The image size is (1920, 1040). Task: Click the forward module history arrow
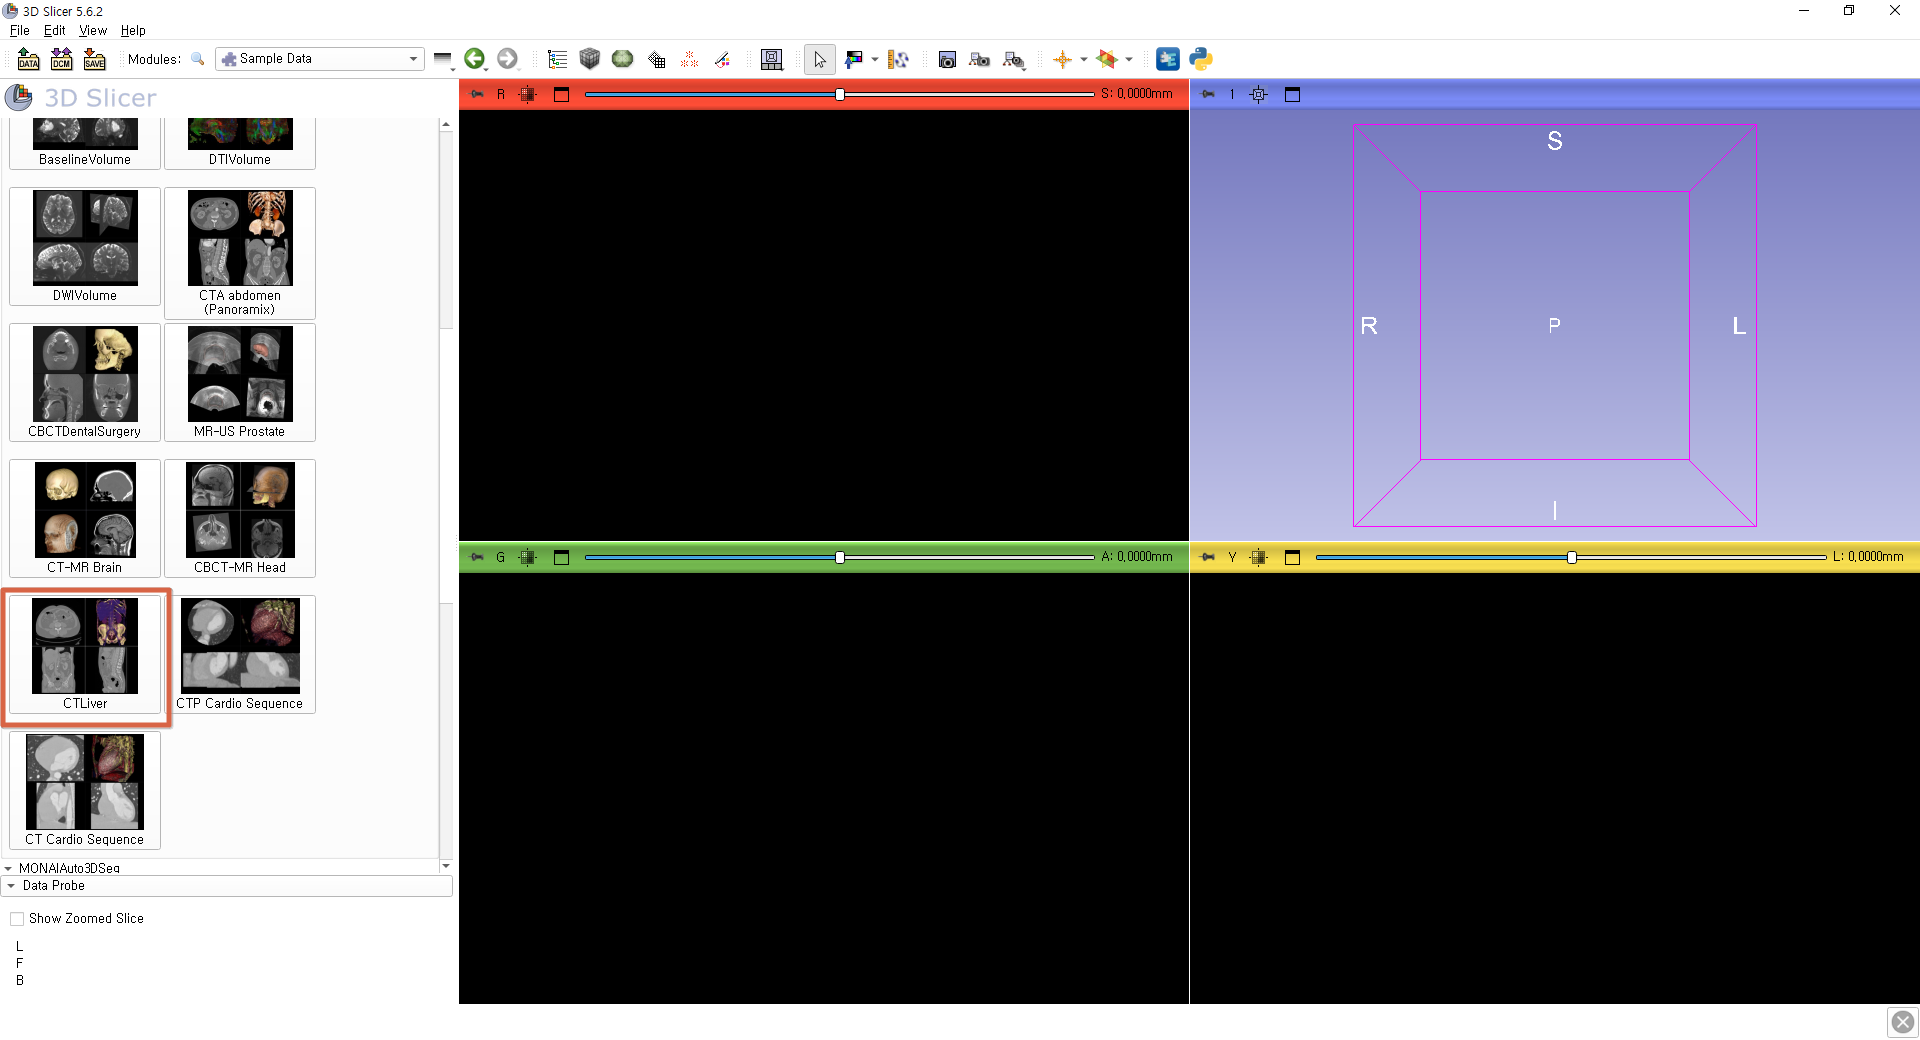point(508,59)
